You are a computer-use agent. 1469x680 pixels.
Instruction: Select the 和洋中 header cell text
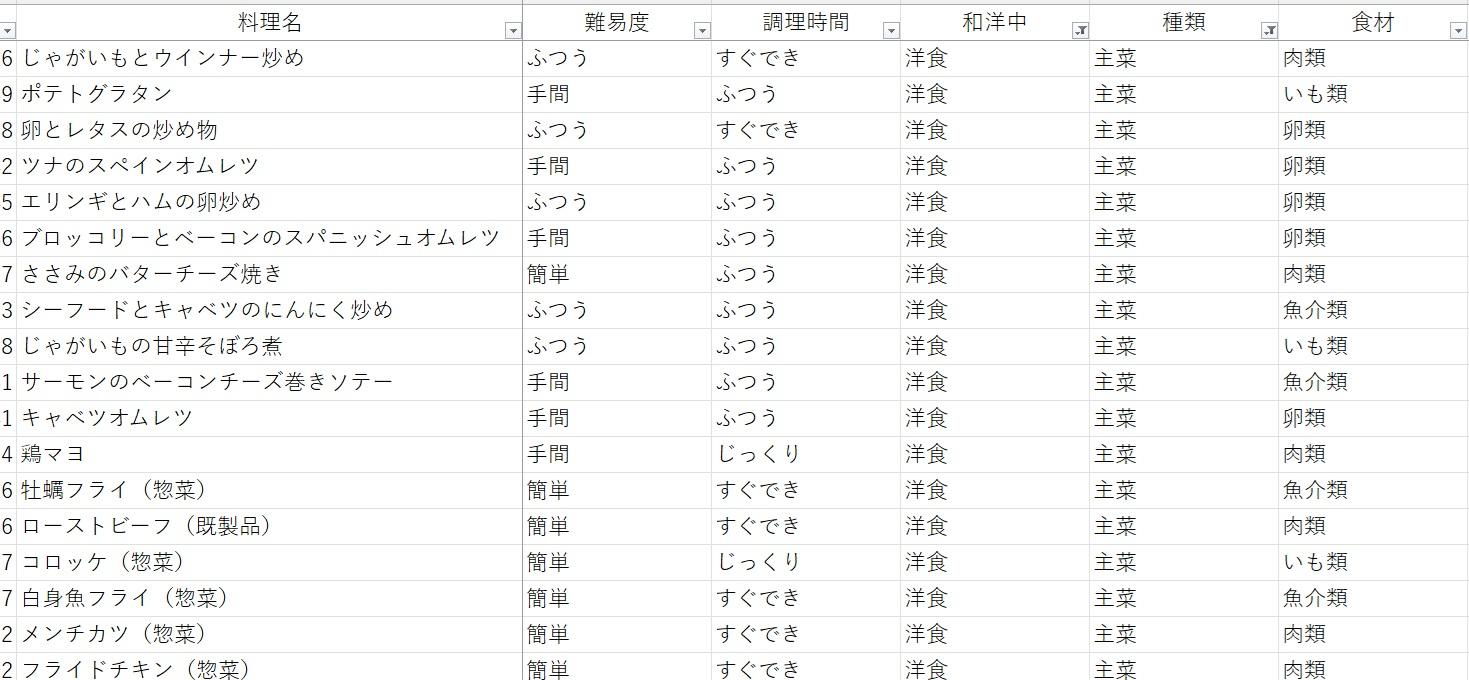995,22
